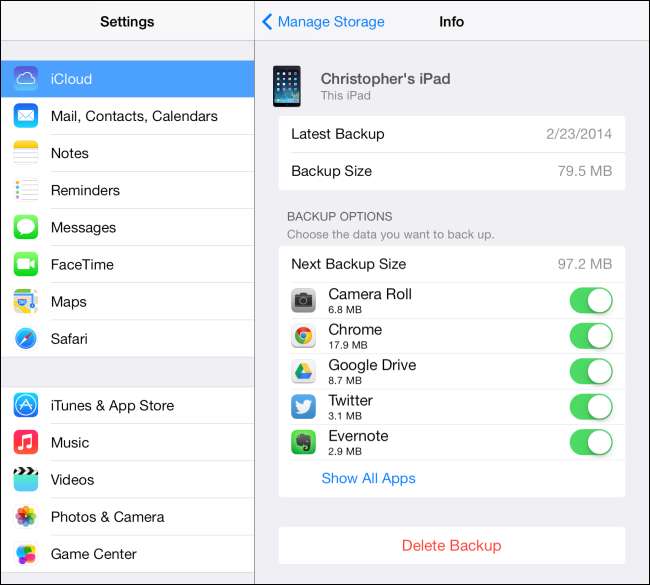The image size is (650, 585).
Task: Switch off Google Drive backup
Action: coord(591,371)
